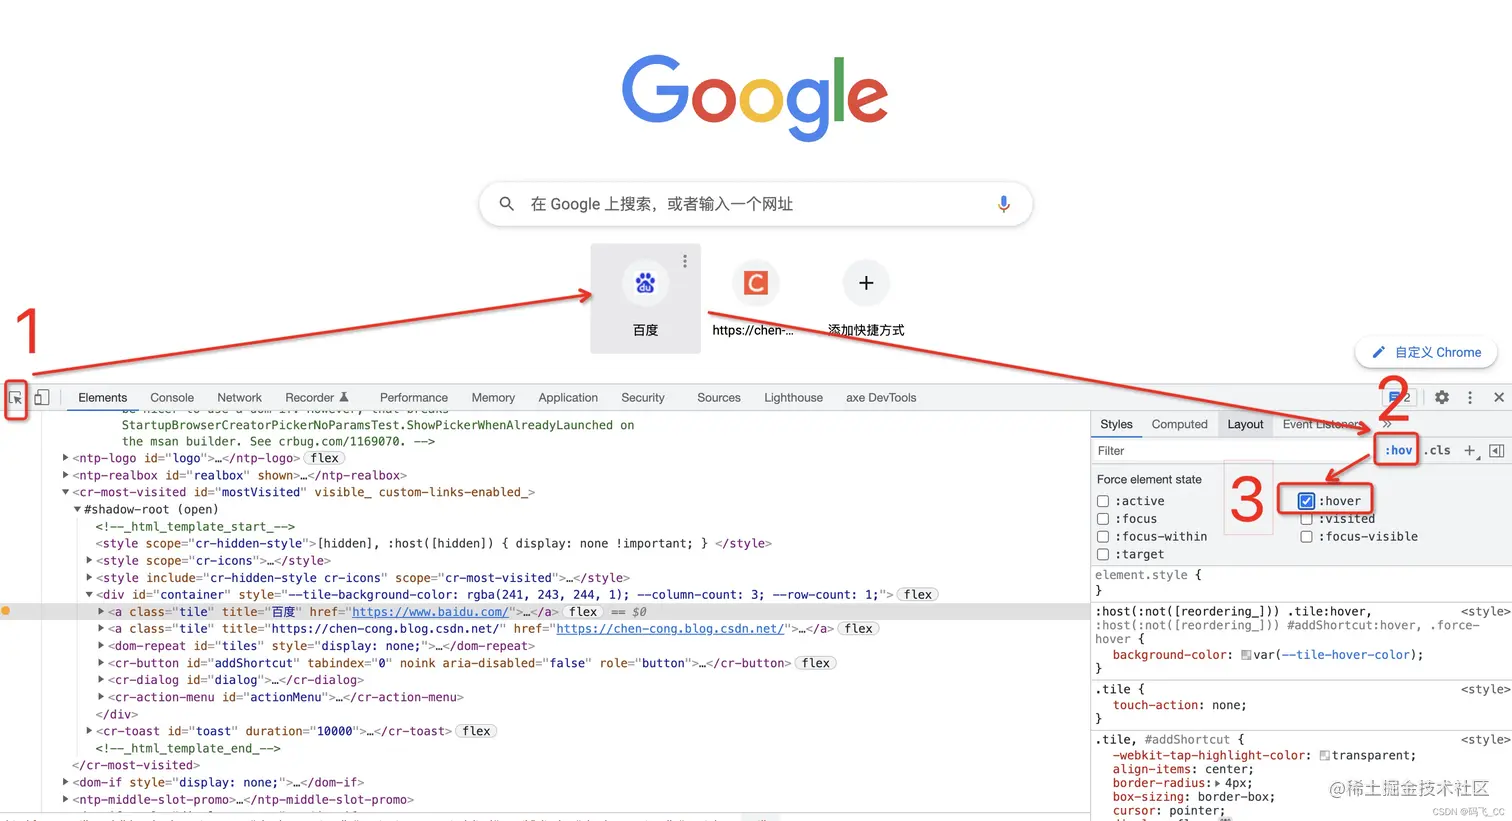Image resolution: width=1512 pixels, height=821 pixels.
Task: Open the Lighthouse tab
Action: click(x=793, y=397)
